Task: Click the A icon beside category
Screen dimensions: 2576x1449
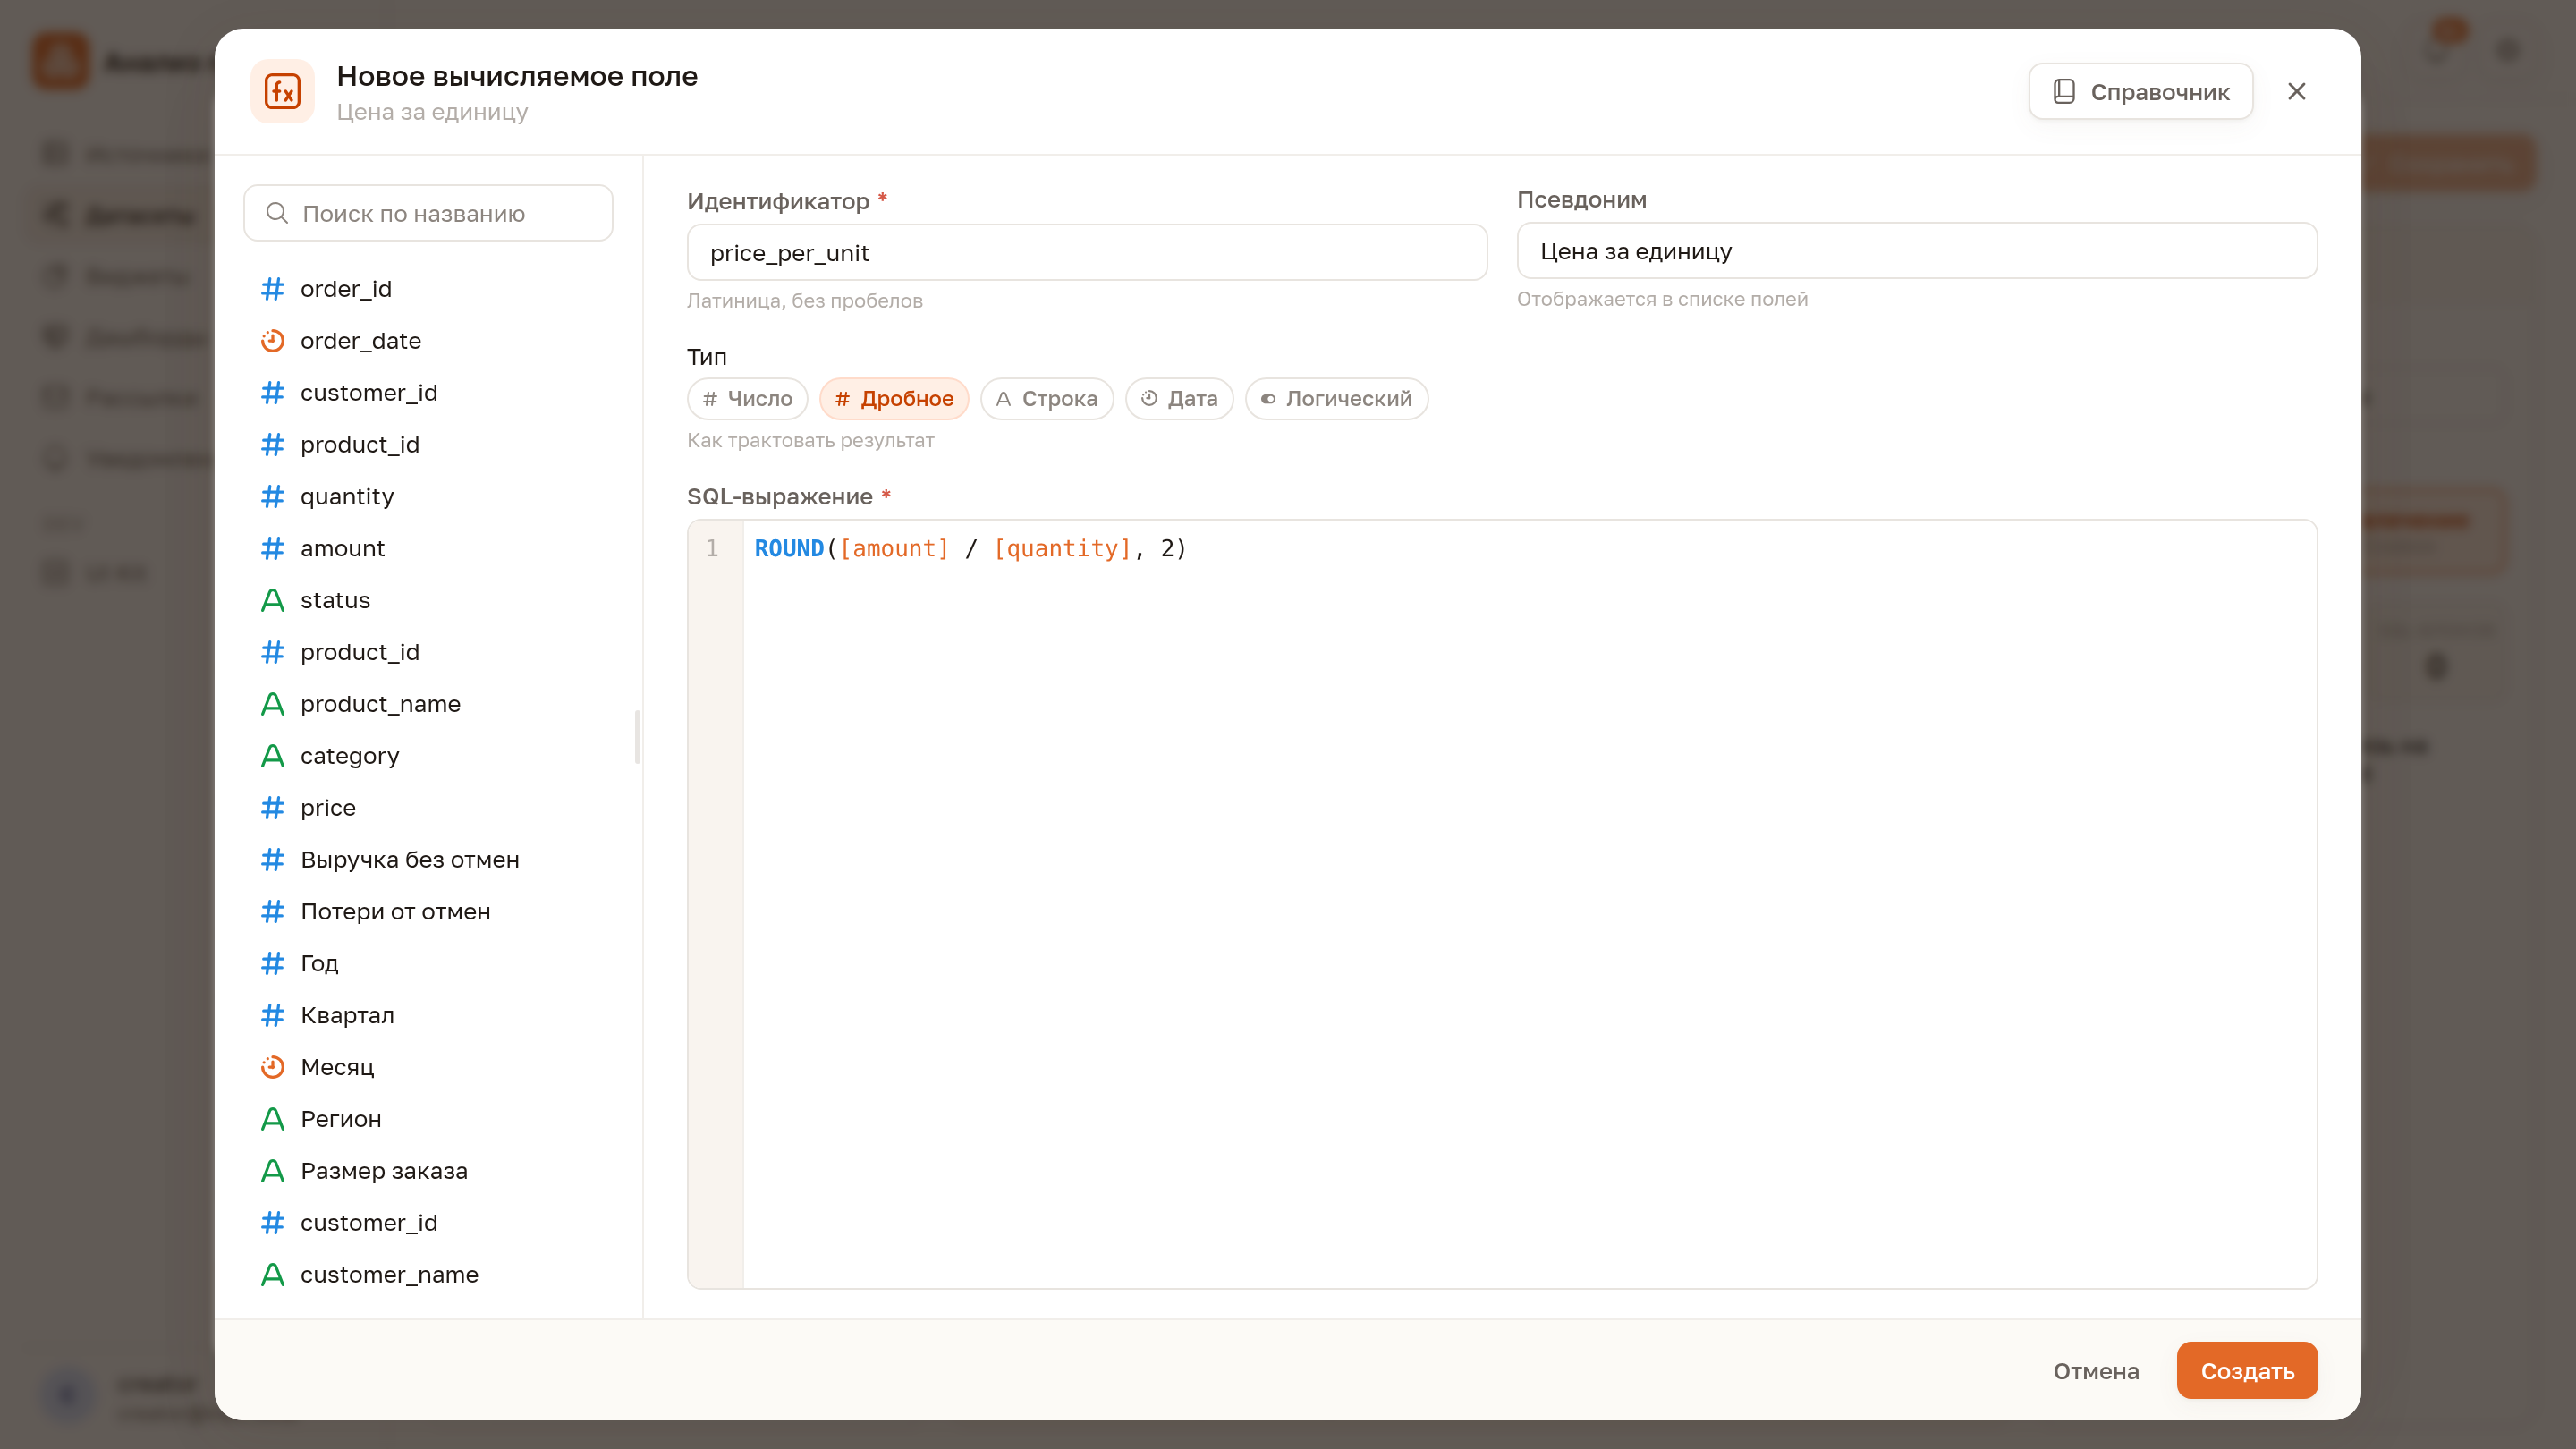Action: (x=272, y=756)
